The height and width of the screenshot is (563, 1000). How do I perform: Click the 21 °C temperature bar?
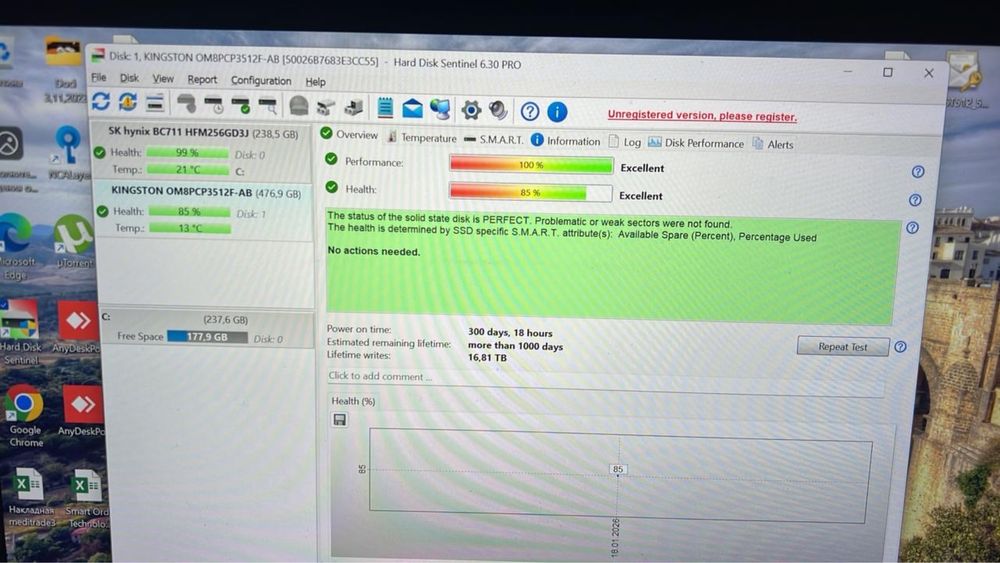click(x=188, y=170)
